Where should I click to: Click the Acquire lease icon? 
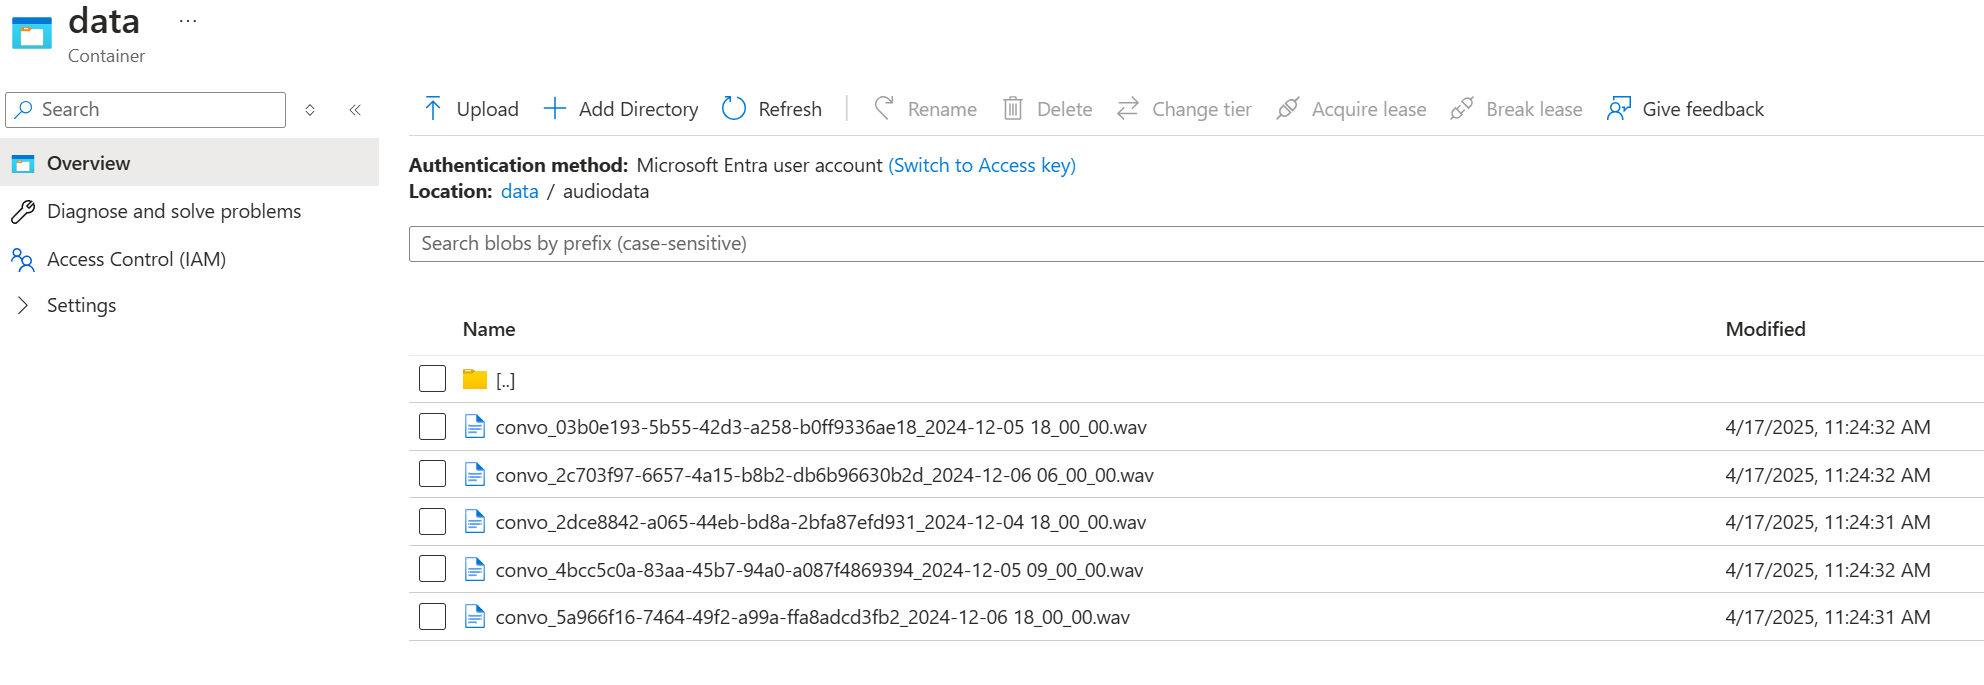click(x=1288, y=109)
